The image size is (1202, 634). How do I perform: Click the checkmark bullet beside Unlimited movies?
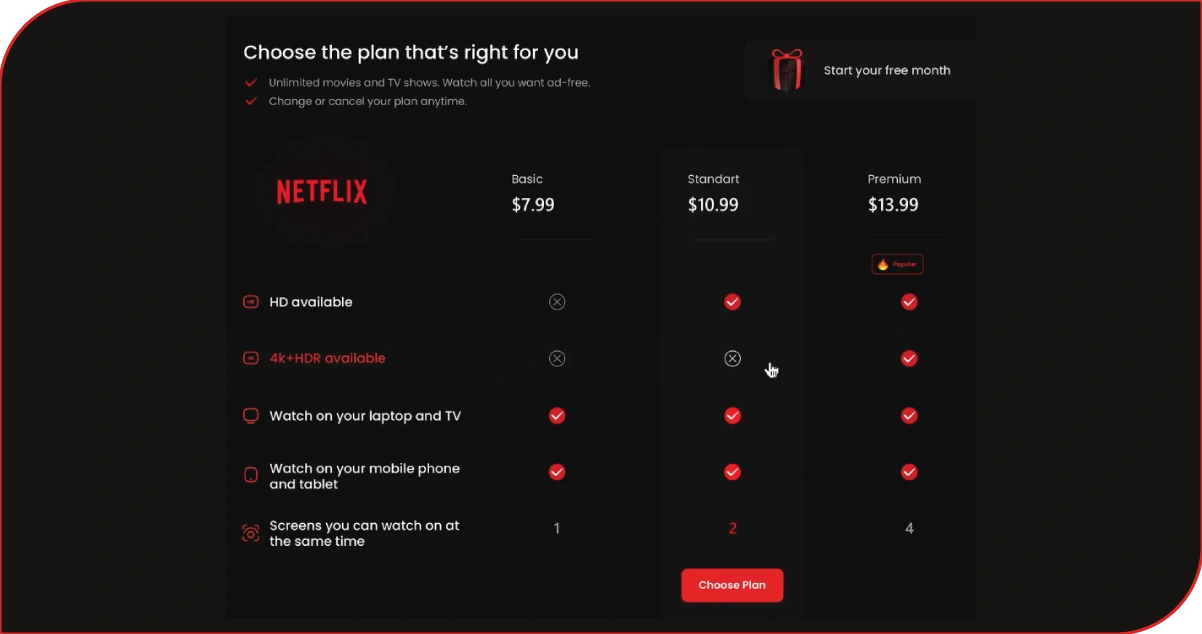[x=250, y=83]
